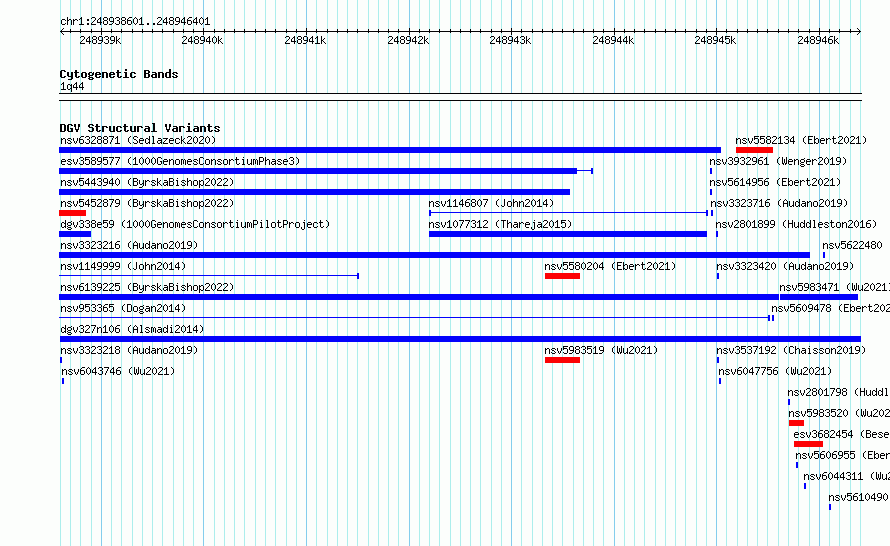
Task: Open nsv5452879 (ByrskaBishop2022) label
Action: coord(147,203)
